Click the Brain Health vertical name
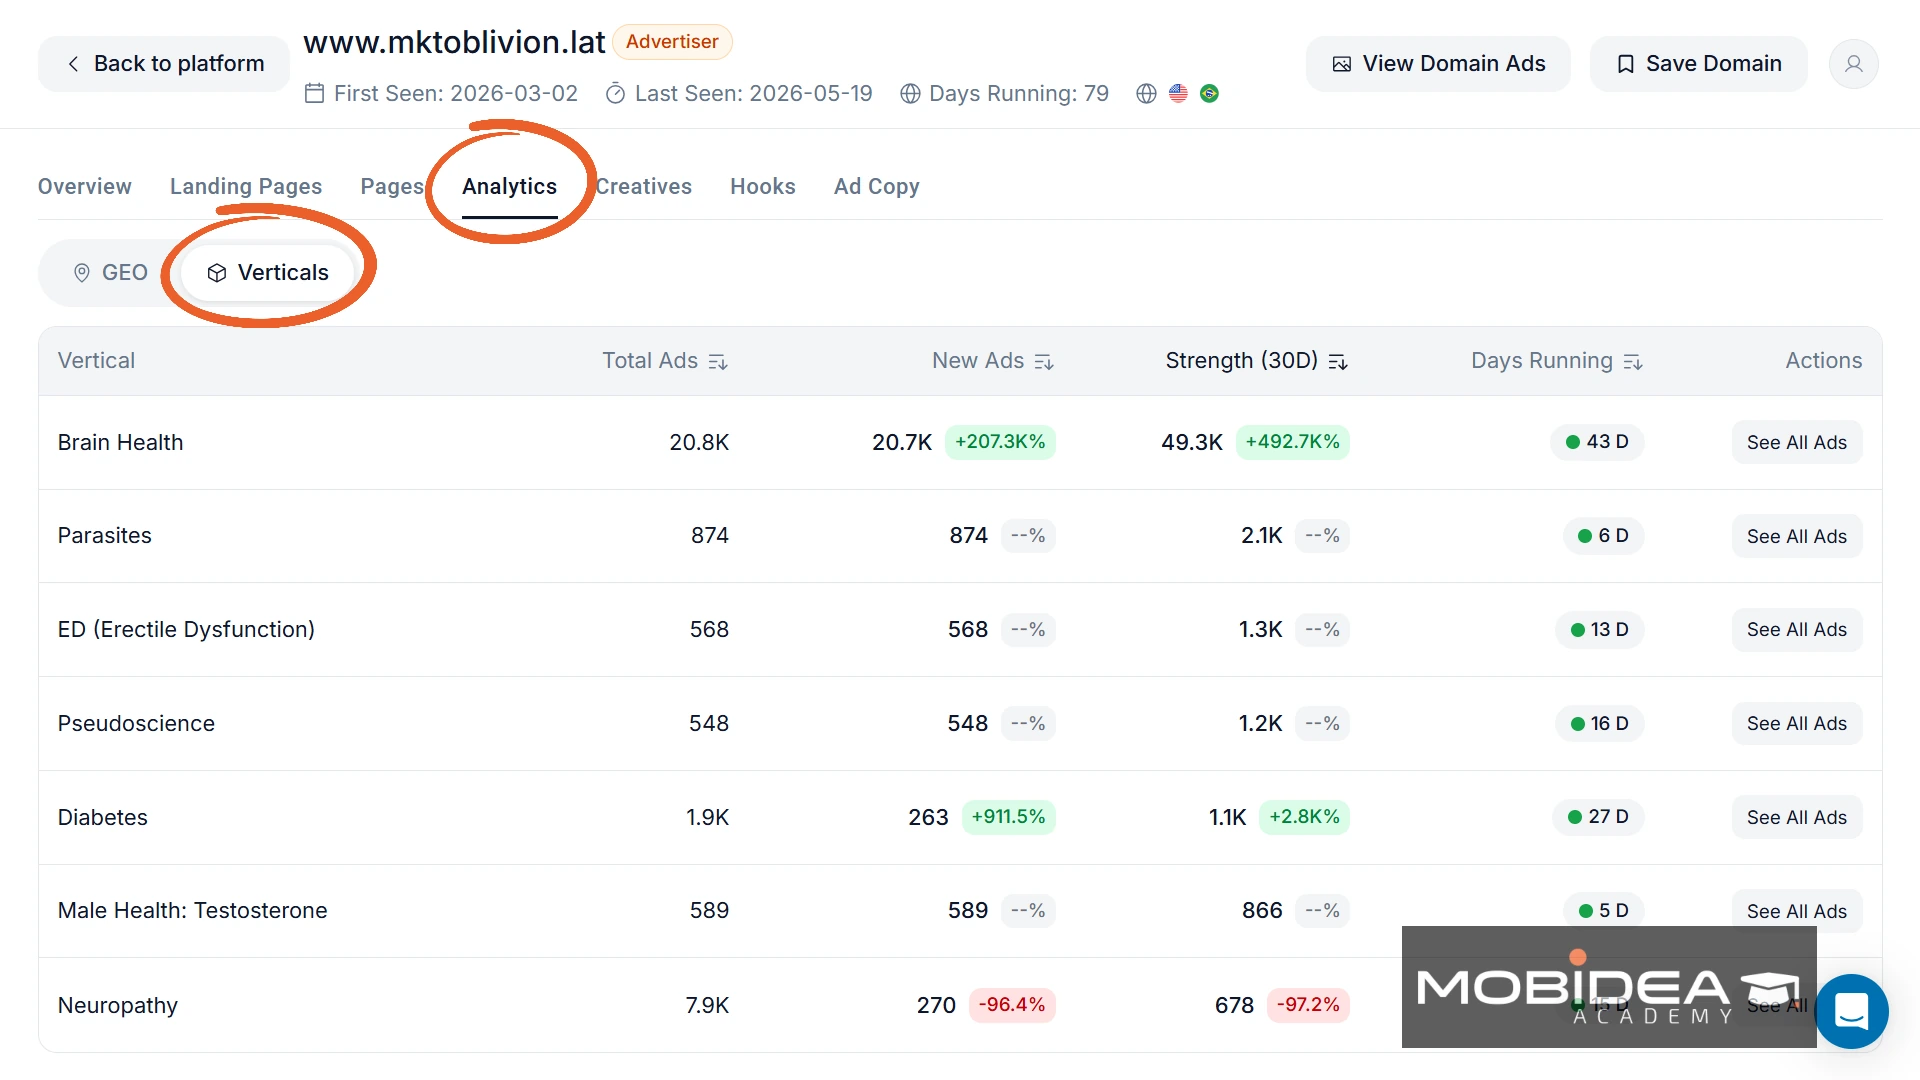The width and height of the screenshot is (1920, 1080). 120,442
